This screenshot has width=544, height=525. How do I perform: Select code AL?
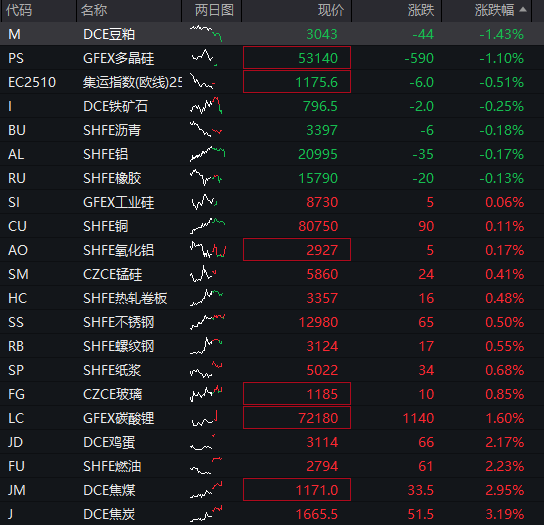[16, 154]
